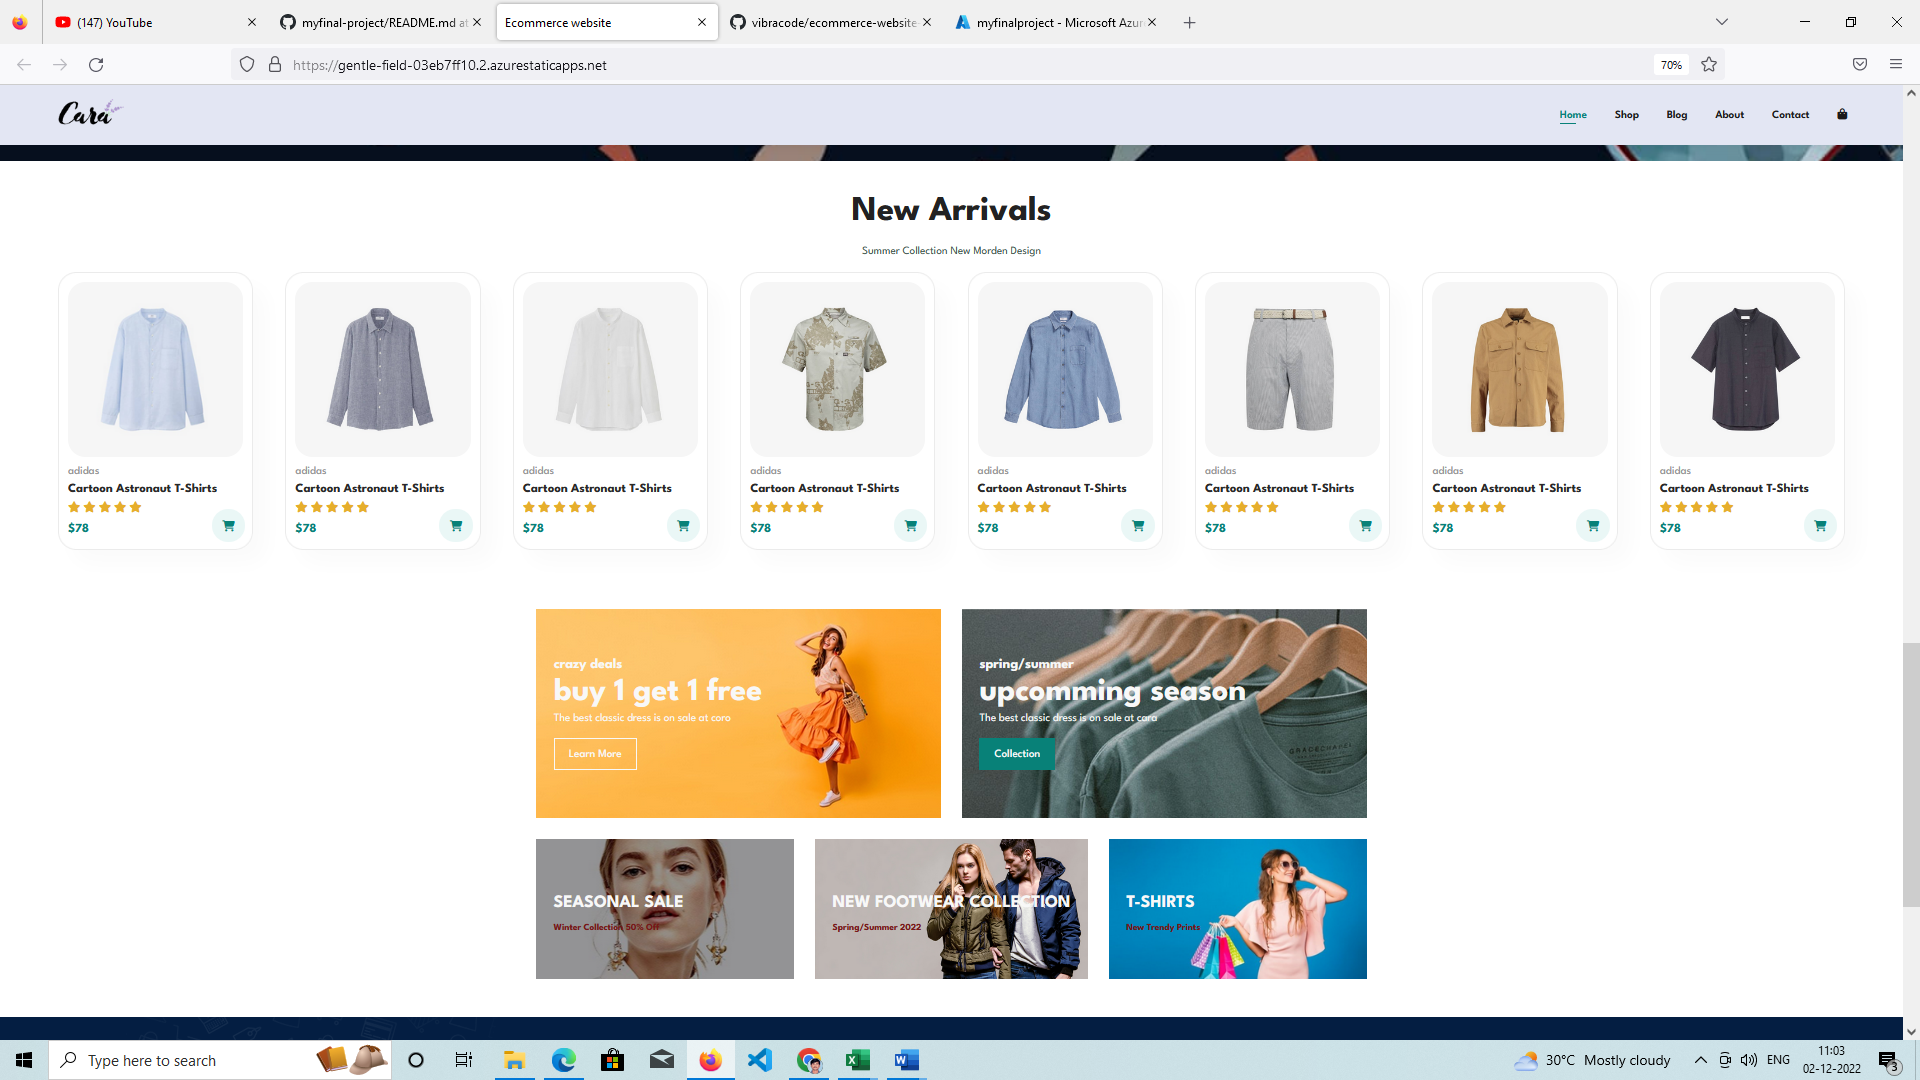Click the Cara logo

[x=89, y=113]
